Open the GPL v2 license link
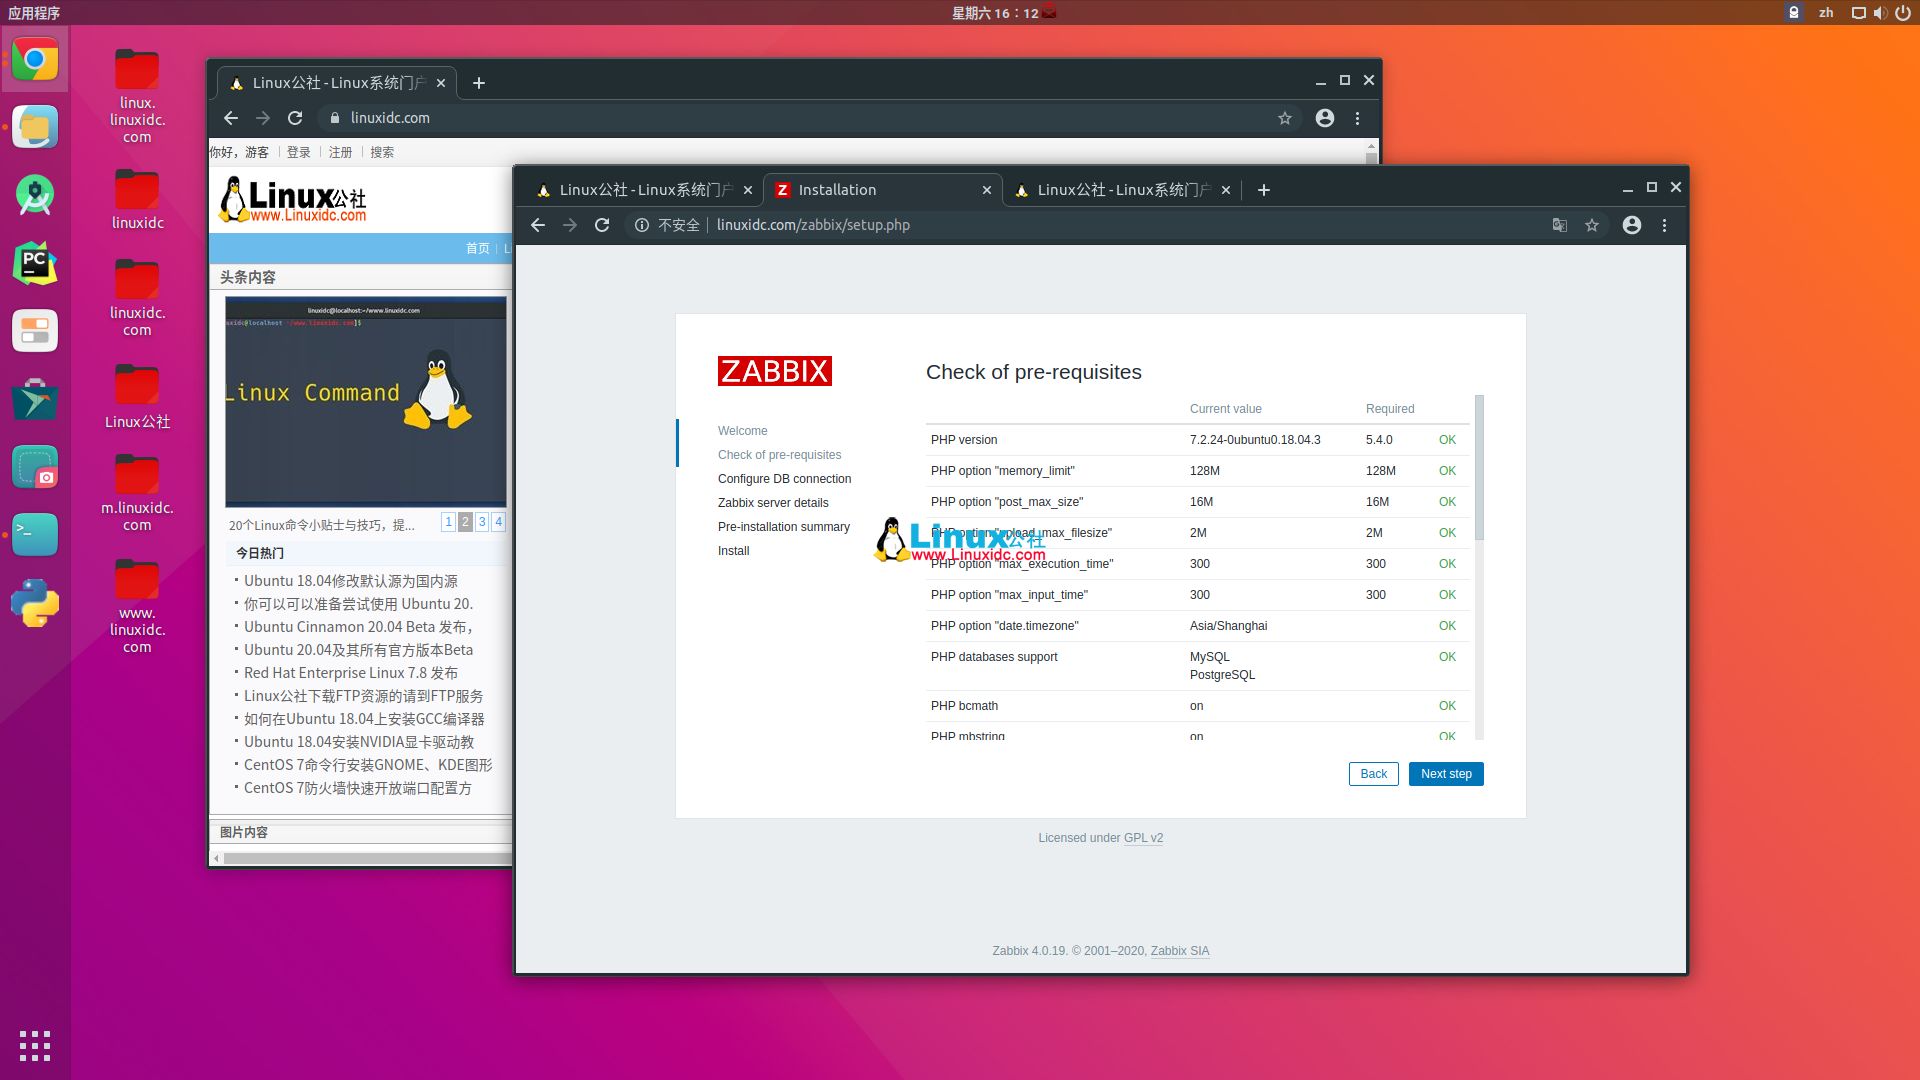The height and width of the screenshot is (1080, 1920). [x=1143, y=838]
